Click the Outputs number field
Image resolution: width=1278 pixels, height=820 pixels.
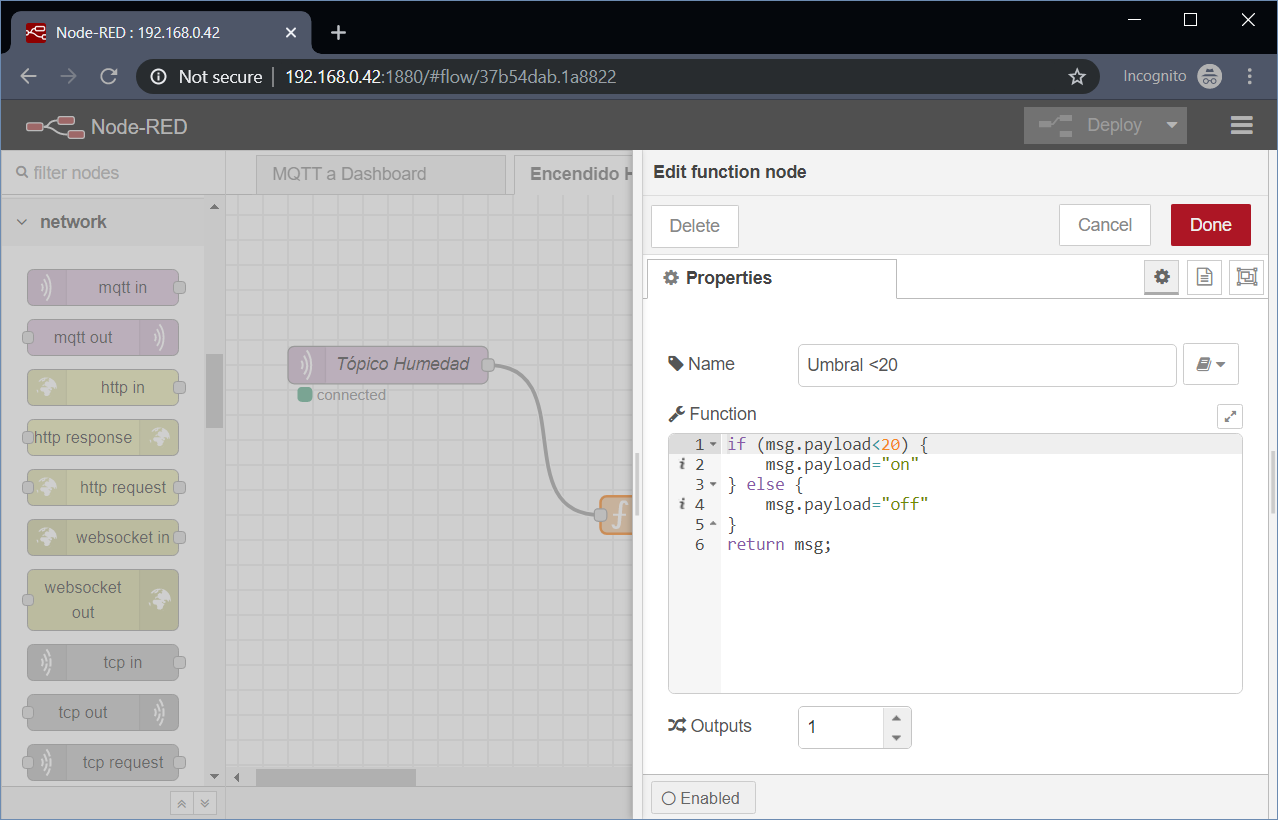click(x=841, y=727)
